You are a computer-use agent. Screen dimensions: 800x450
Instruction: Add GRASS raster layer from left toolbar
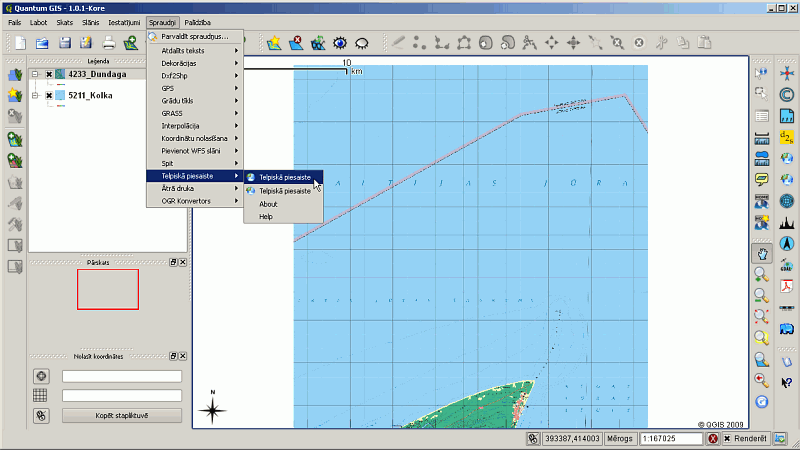(x=15, y=161)
